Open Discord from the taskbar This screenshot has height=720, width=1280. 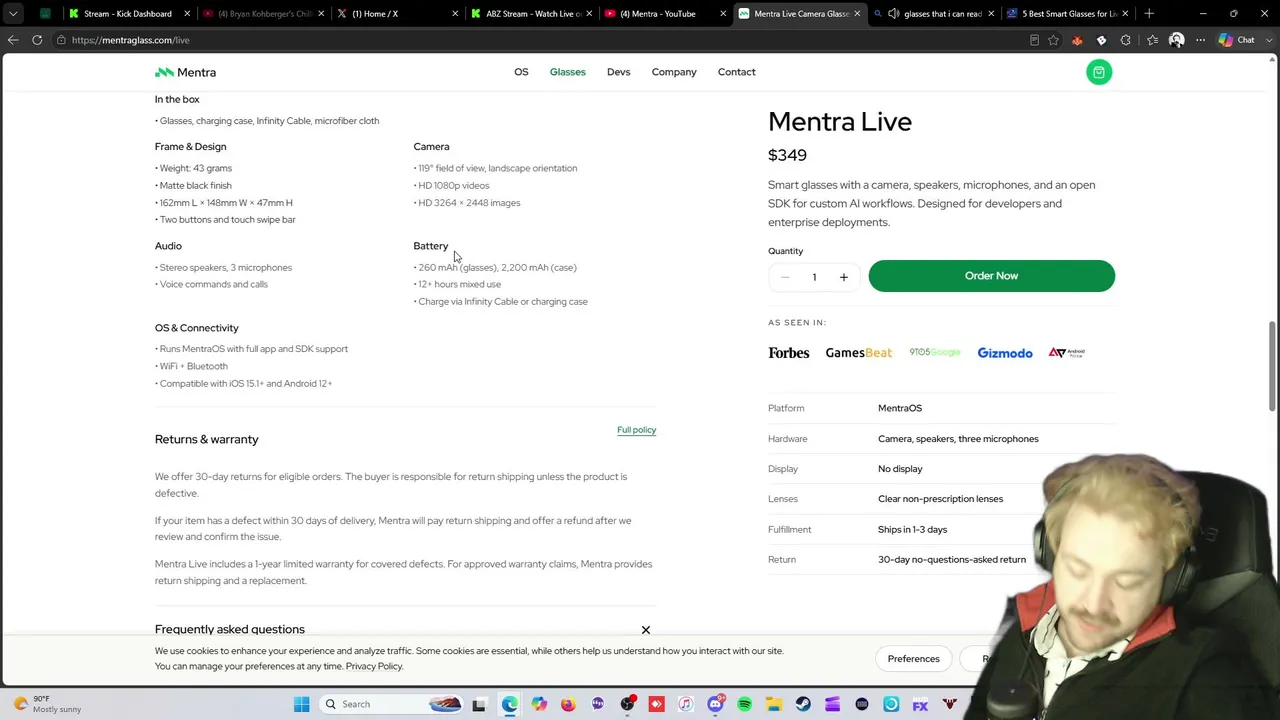coord(715,704)
